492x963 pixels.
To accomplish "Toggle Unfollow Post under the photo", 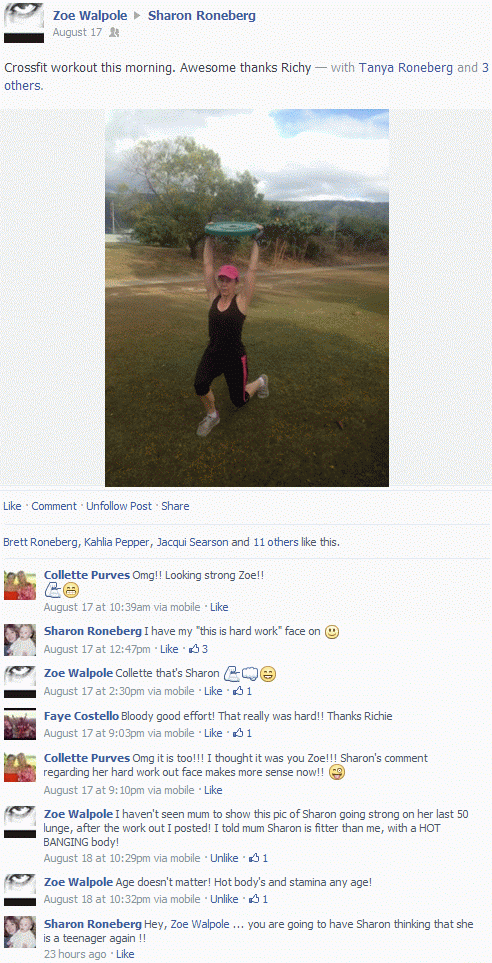I will tap(119, 506).
